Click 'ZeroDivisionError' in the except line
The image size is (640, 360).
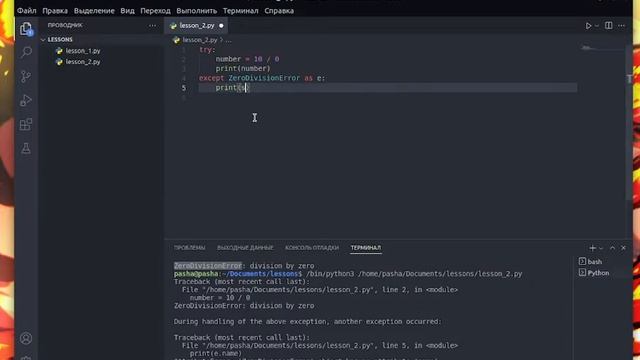click(264, 78)
